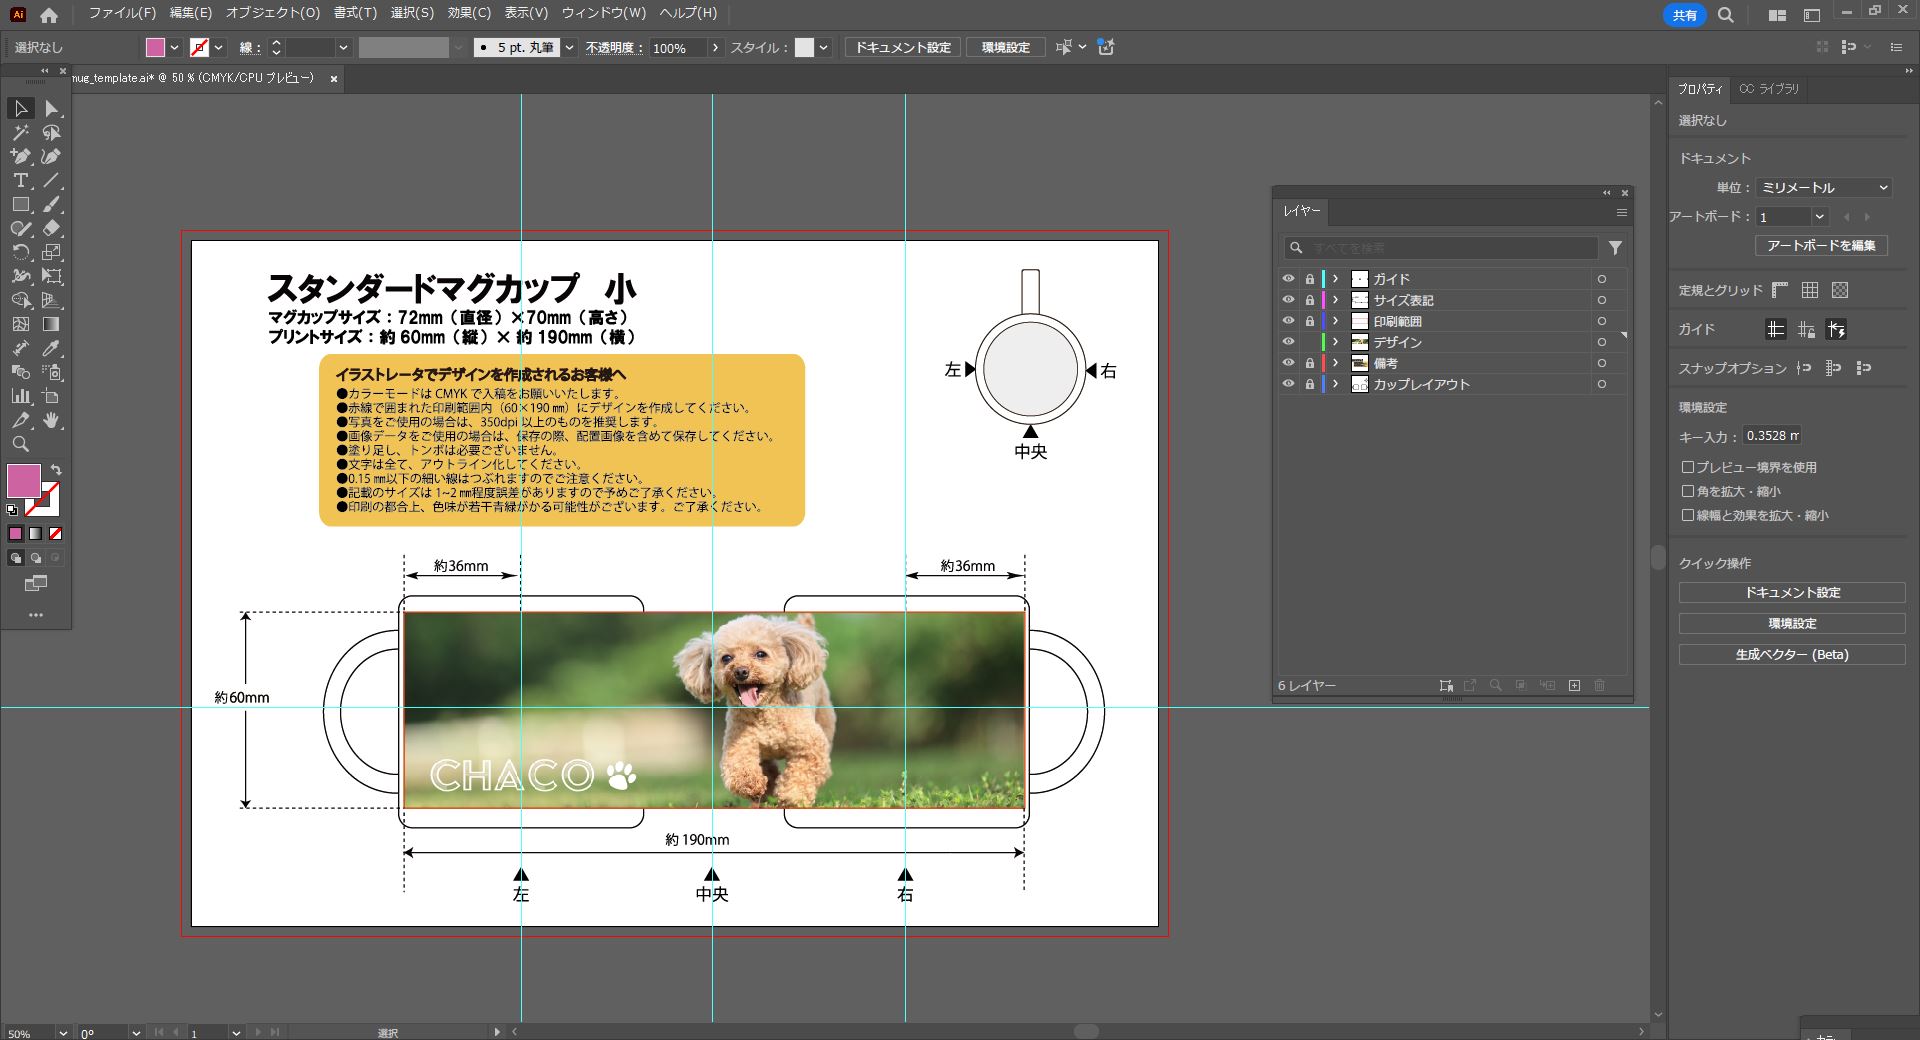Image resolution: width=1920 pixels, height=1040 pixels.
Task: Enable 角を拡大・縮小 checkbox
Action: [1688, 491]
